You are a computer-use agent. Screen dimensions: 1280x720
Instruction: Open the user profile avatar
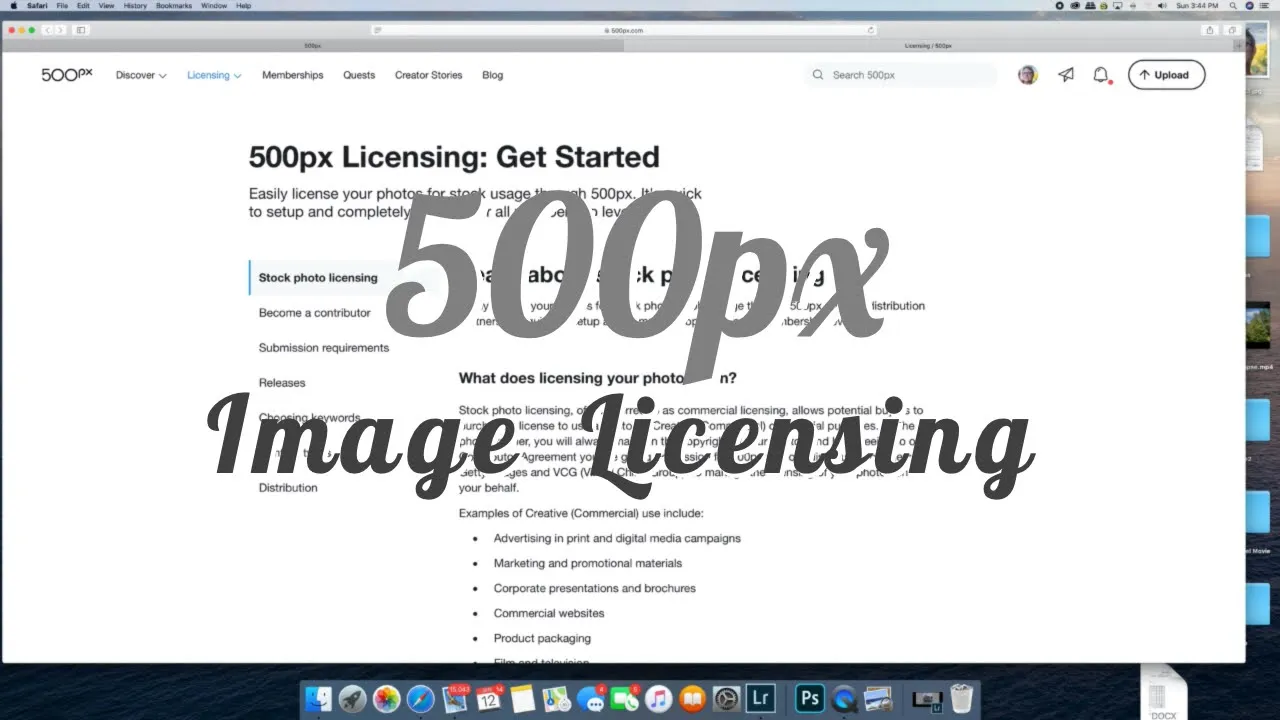tap(1028, 75)
